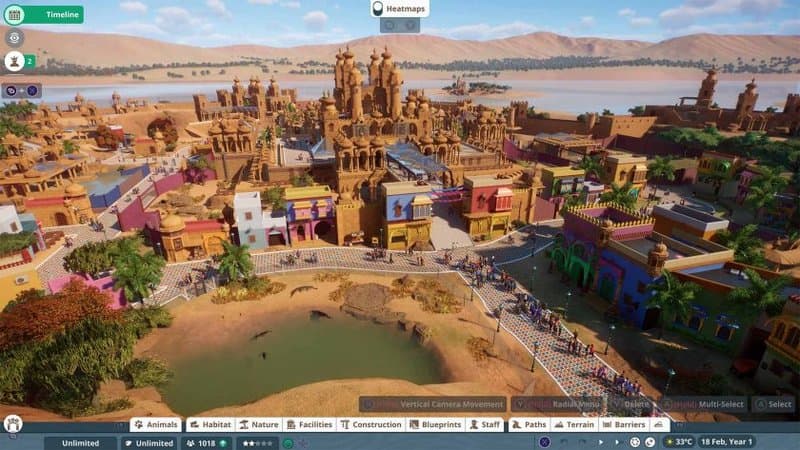This screenshot has width=800, height=450.
Task: Click the Zoo button at bottom-left corner
Action: [13, 424]
